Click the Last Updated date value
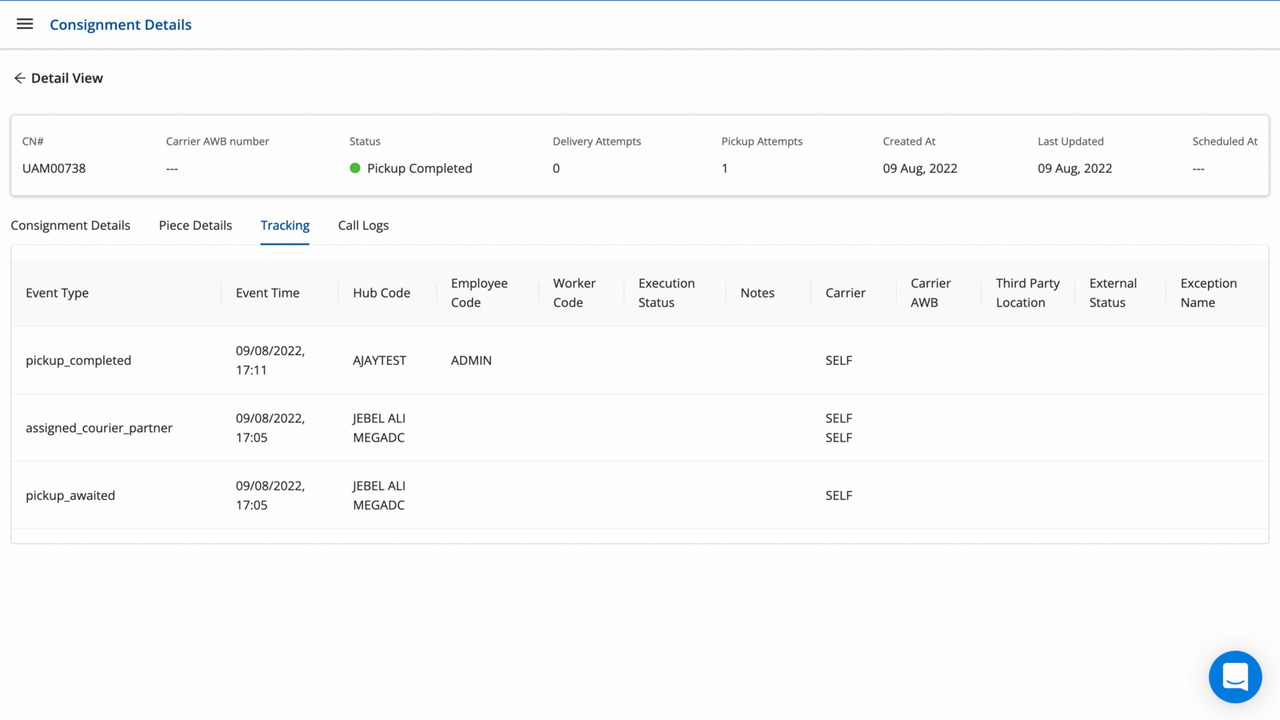This screenshot has height=720, width=1280. [1075, 168]
